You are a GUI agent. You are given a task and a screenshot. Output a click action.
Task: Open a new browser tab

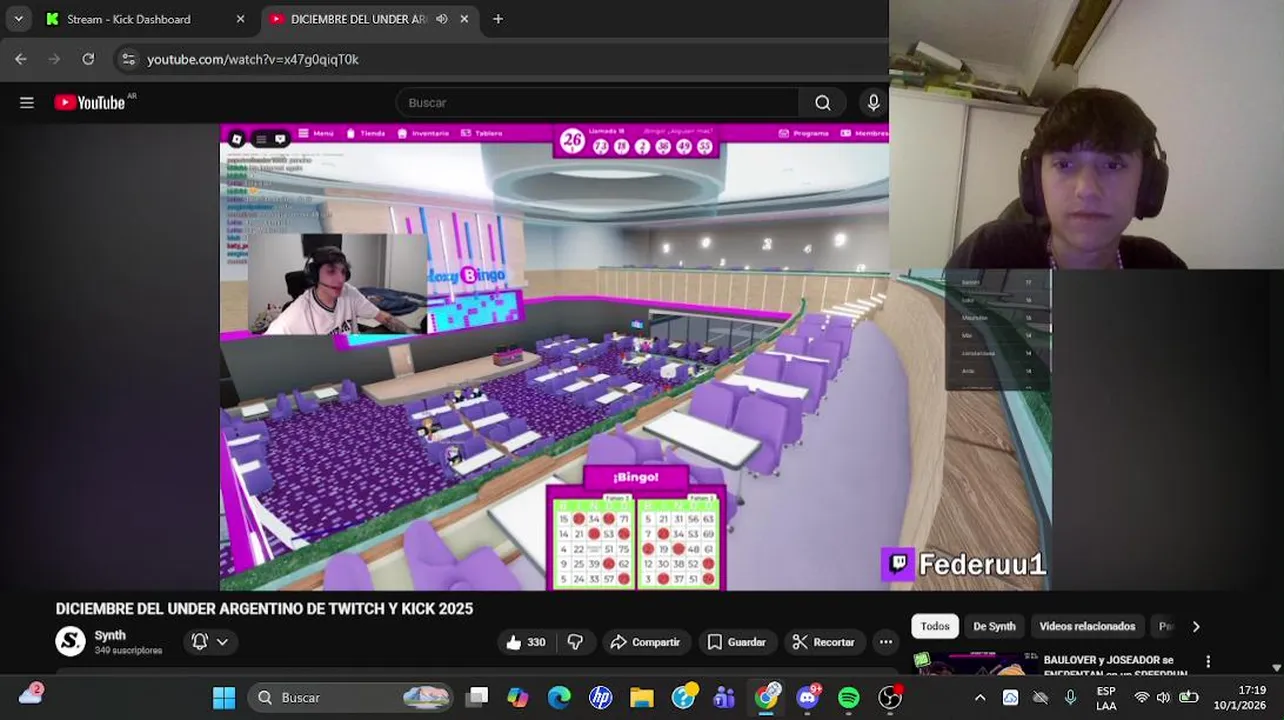(498, 19)
